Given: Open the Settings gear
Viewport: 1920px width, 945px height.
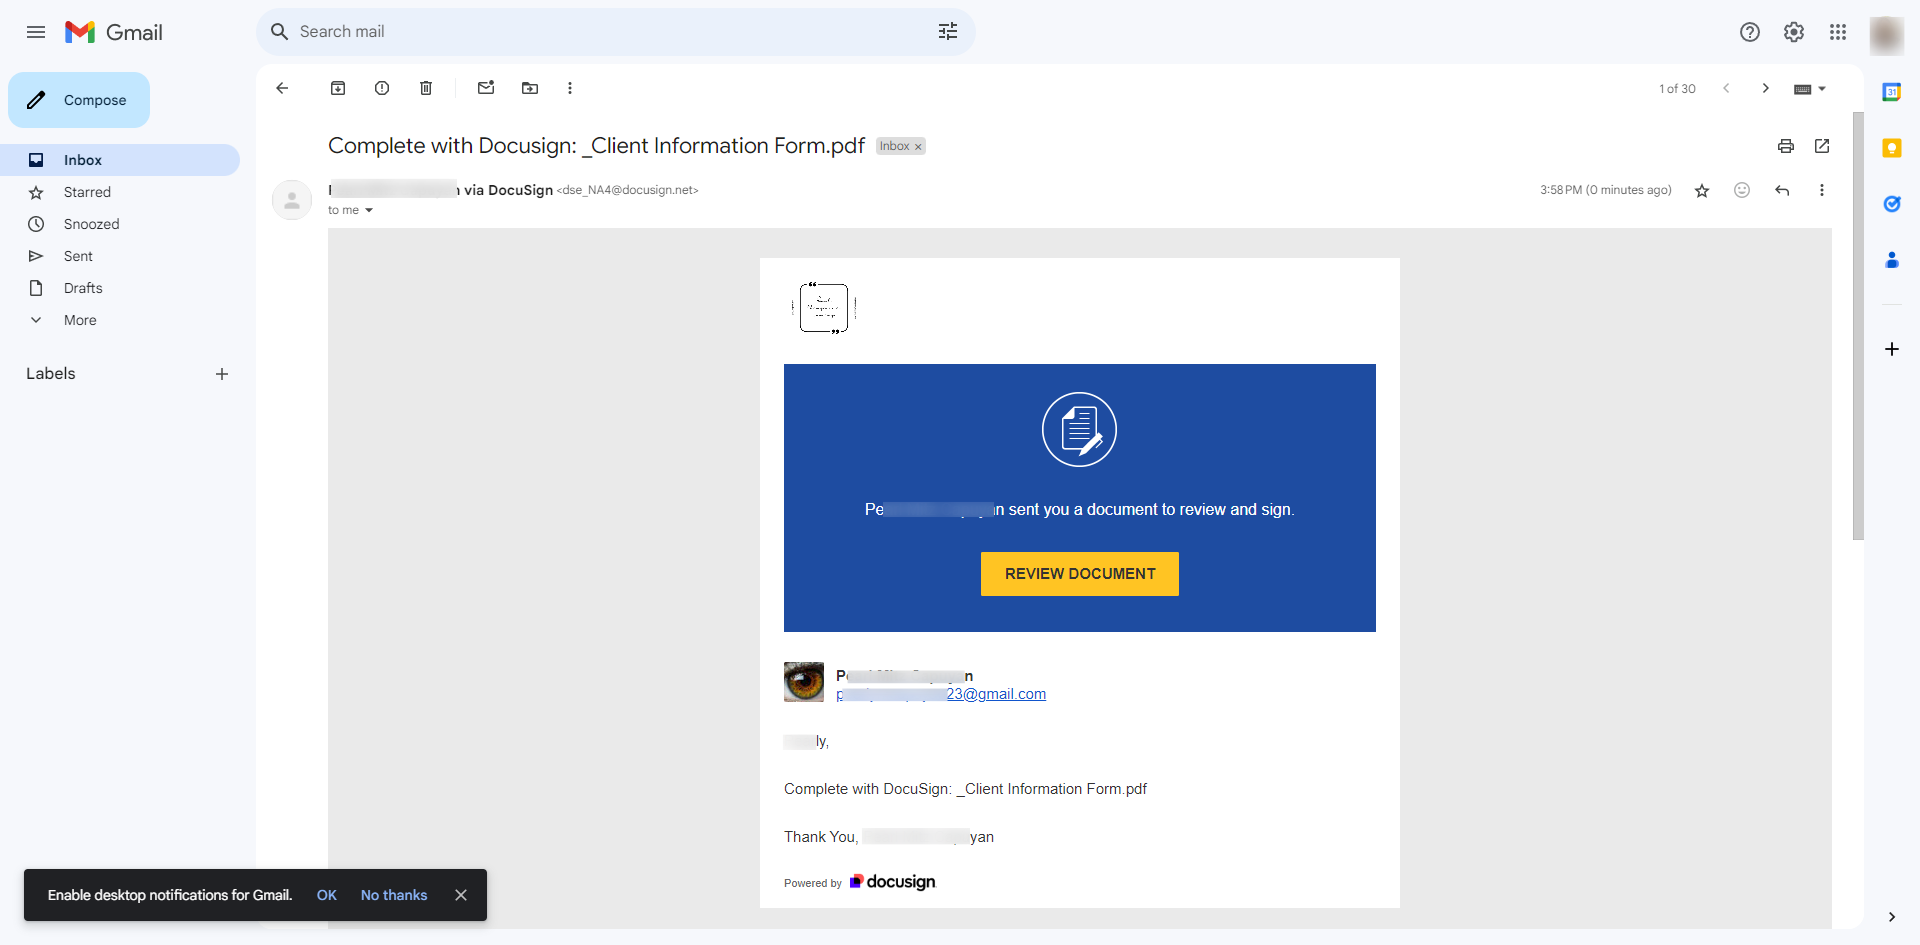Looking at the screenshot, I should [x=1794, y=32].
